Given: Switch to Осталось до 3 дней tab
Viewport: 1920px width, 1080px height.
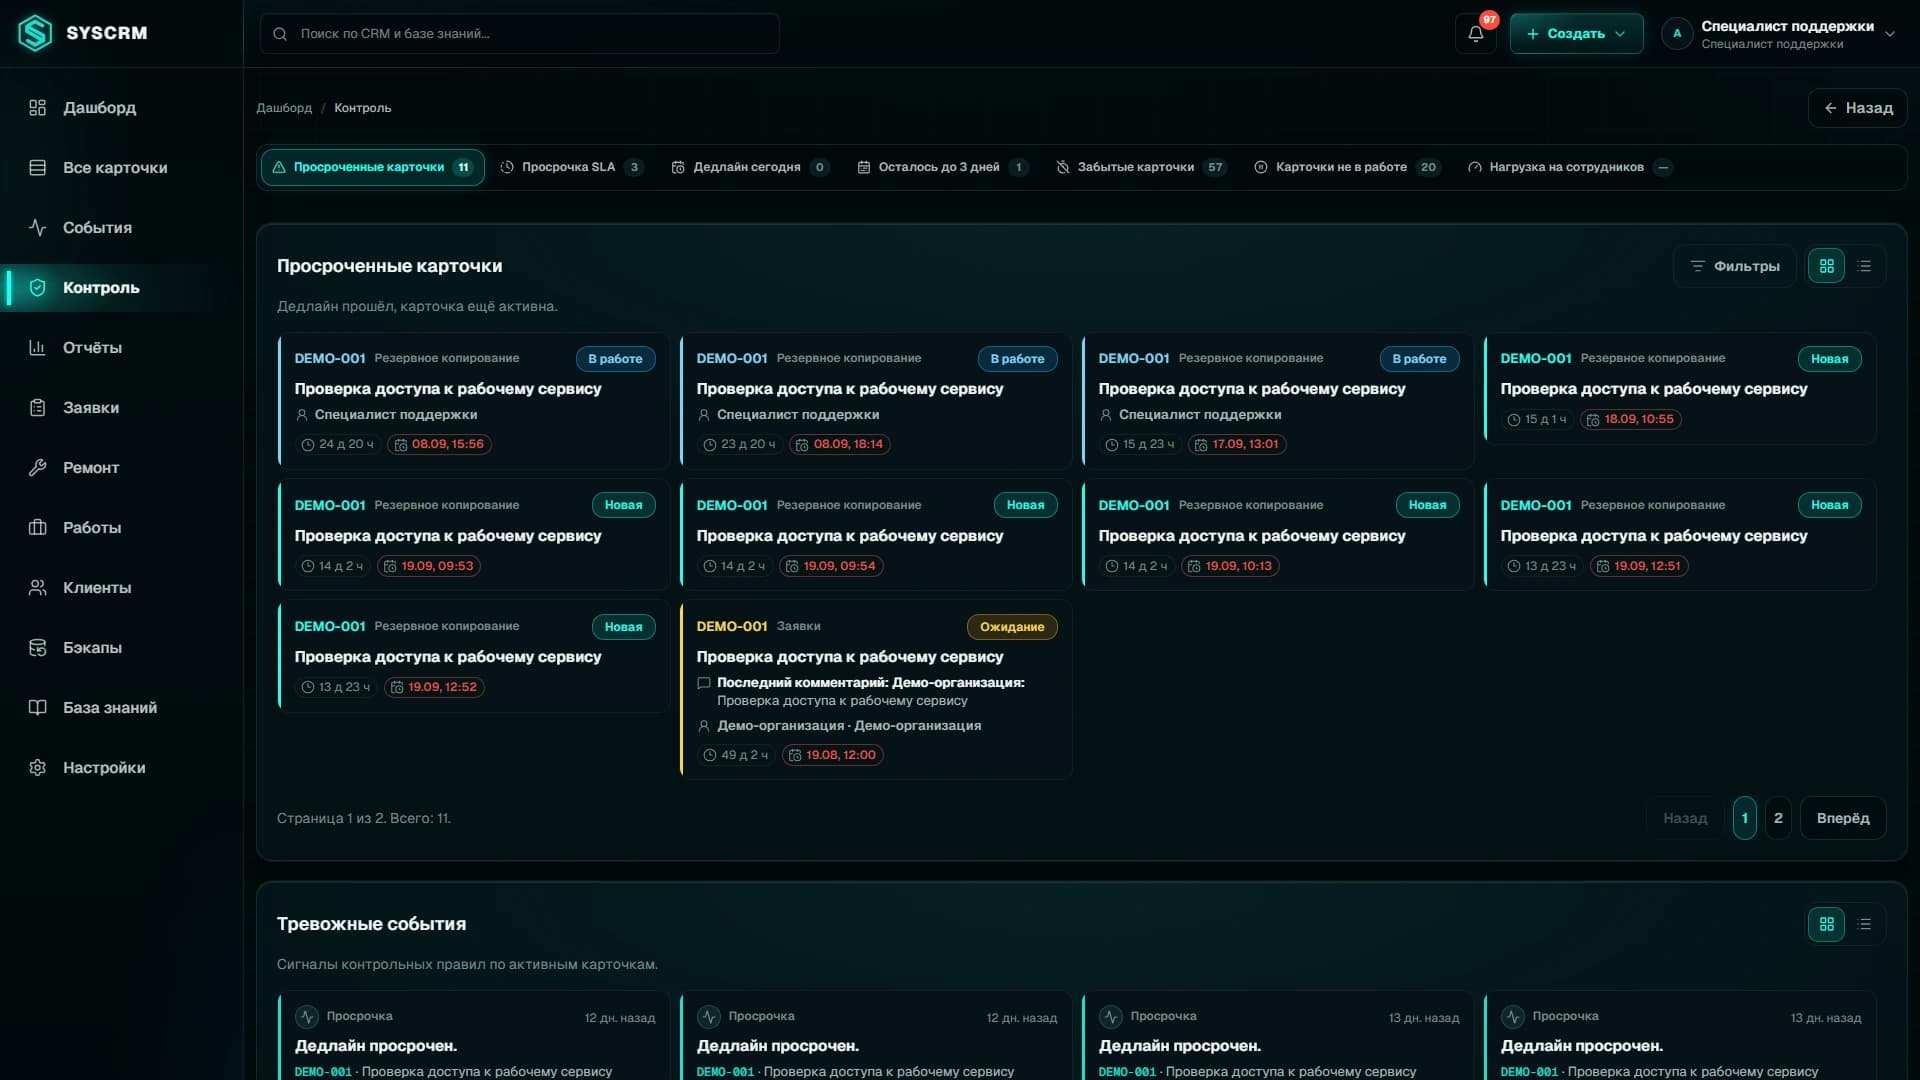Looking at the screenshot, I should tap(942, 167).
